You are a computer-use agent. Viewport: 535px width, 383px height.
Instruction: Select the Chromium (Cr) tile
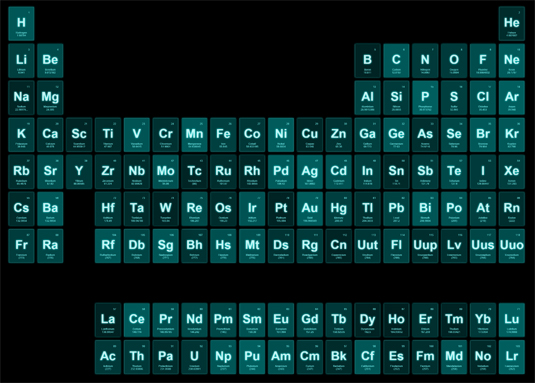coord(165,135)
